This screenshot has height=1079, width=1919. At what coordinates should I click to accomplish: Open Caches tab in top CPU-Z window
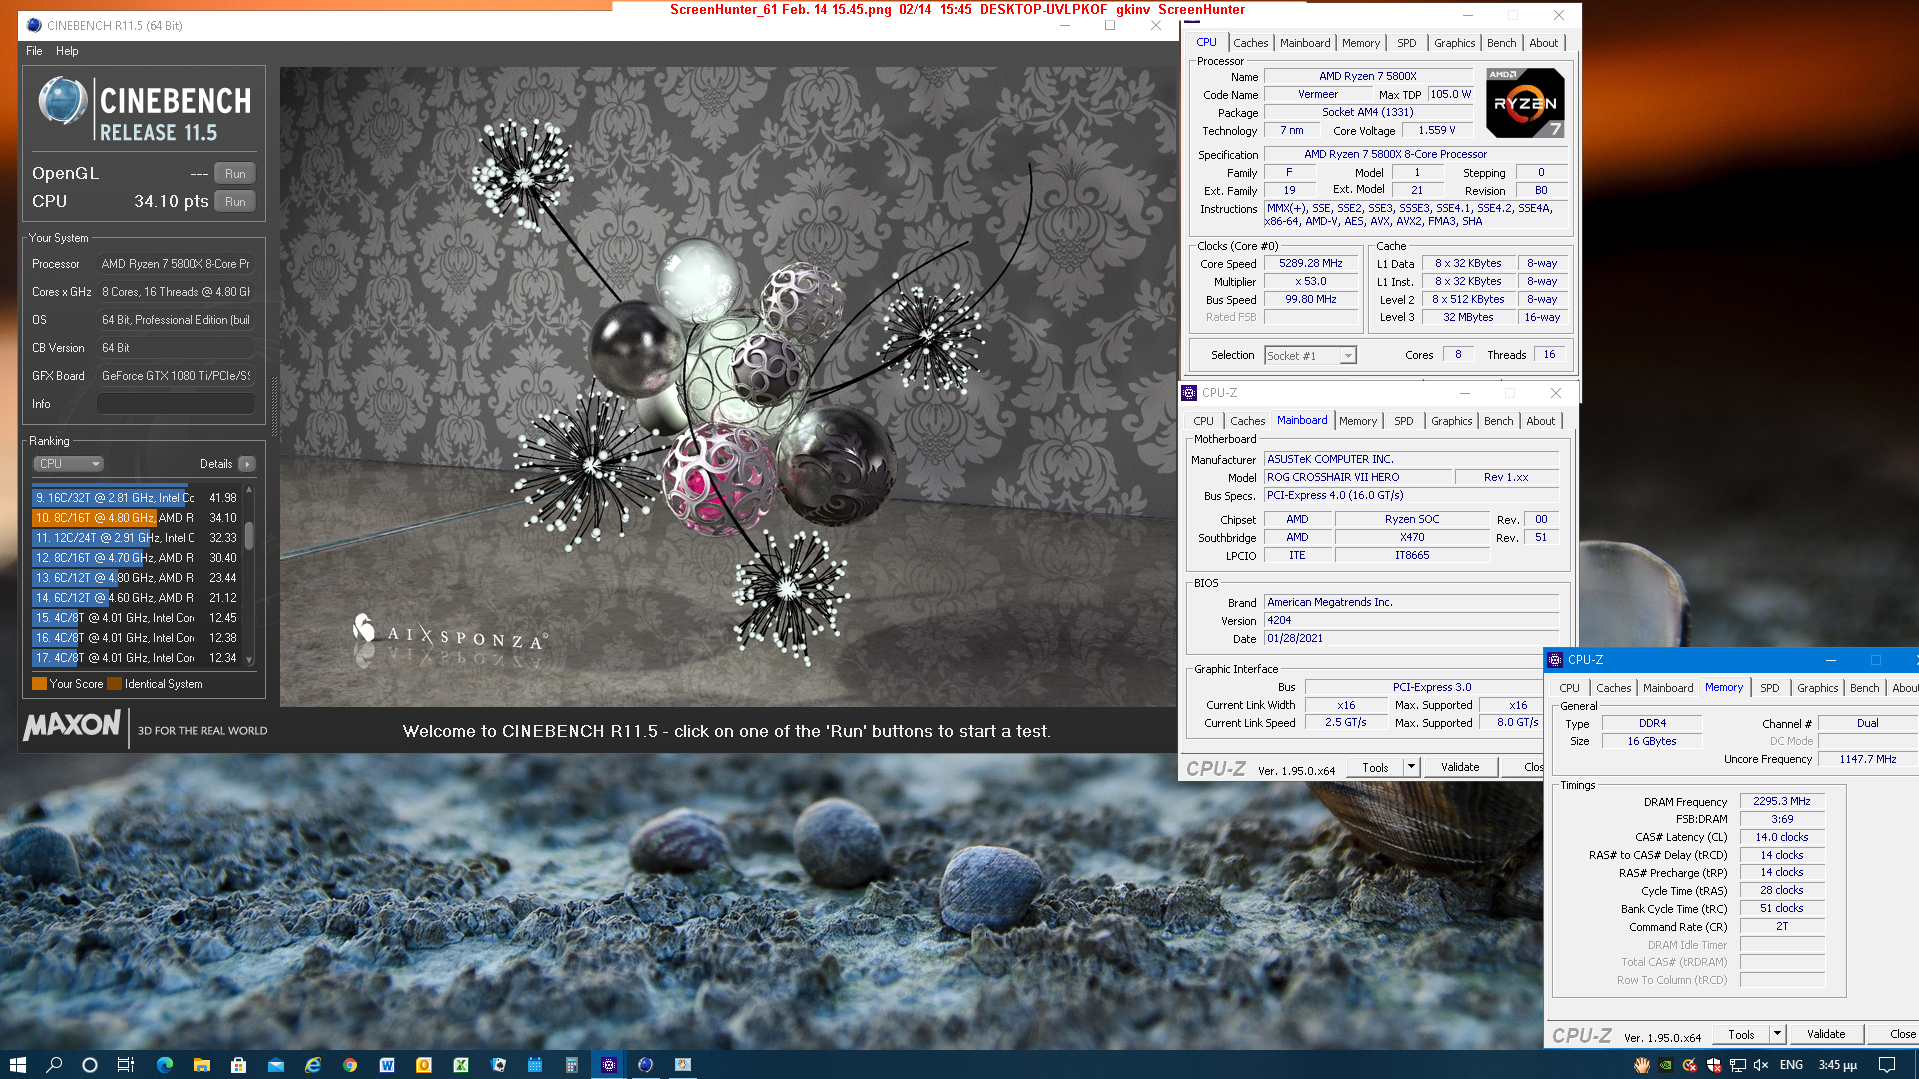1250,43
